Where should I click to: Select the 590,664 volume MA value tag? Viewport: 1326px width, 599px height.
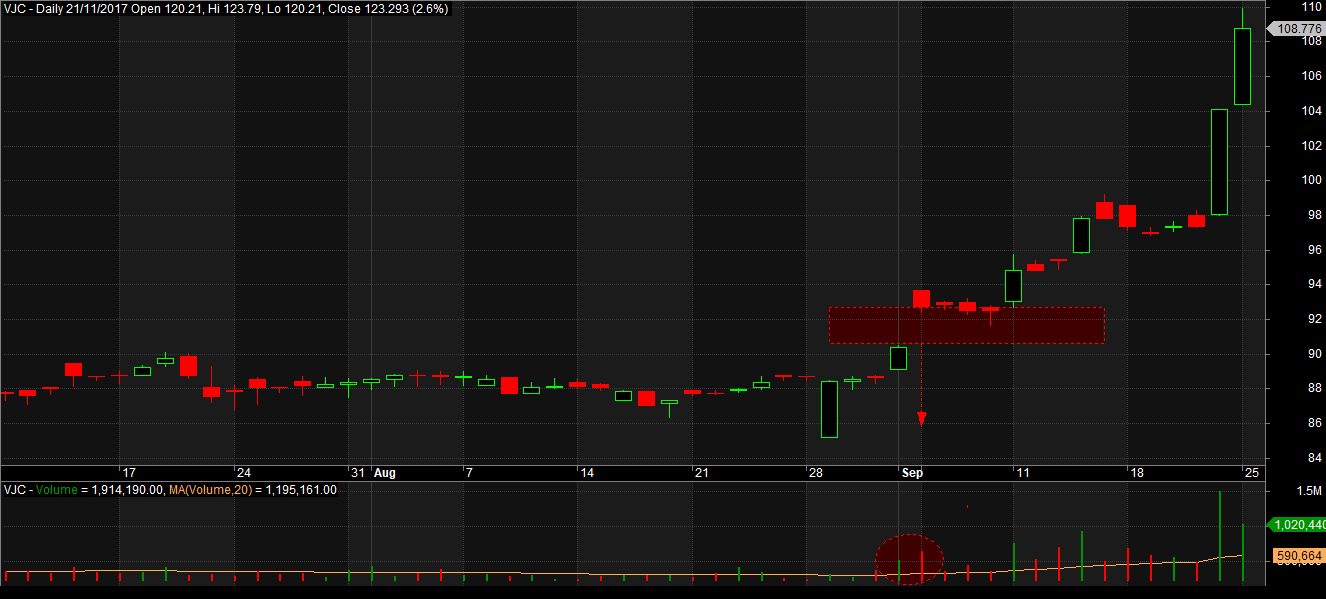click(x=1299, y=556)
